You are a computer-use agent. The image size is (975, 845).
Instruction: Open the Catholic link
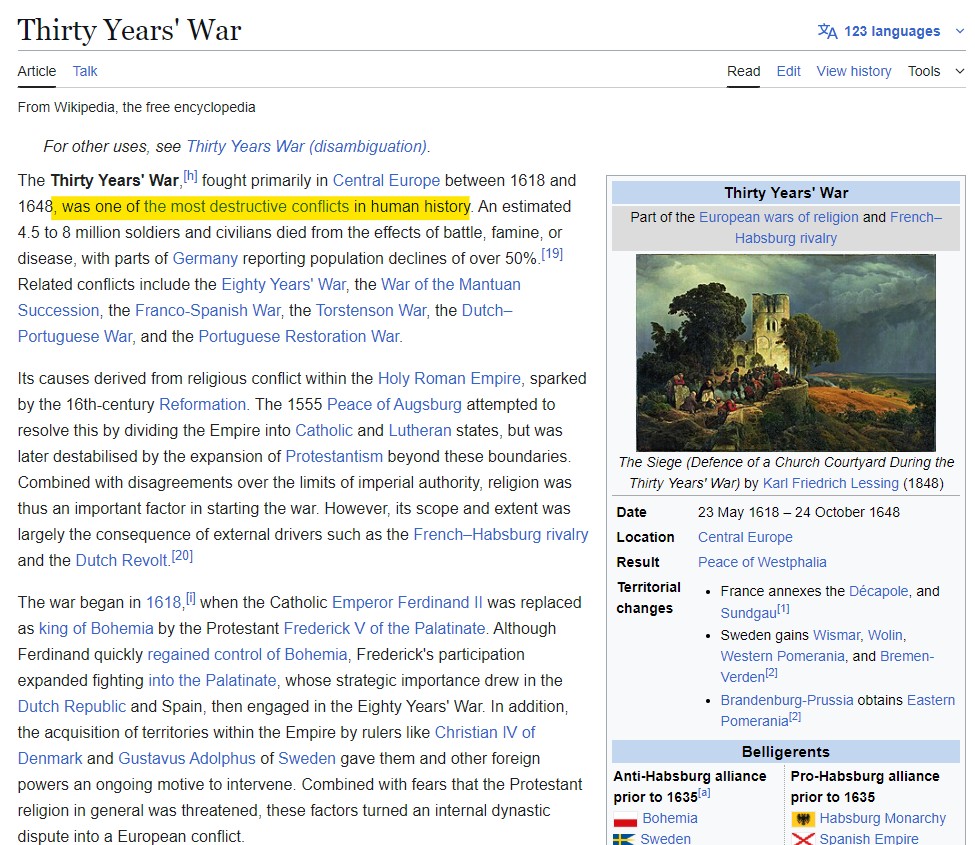click(324, 430)
